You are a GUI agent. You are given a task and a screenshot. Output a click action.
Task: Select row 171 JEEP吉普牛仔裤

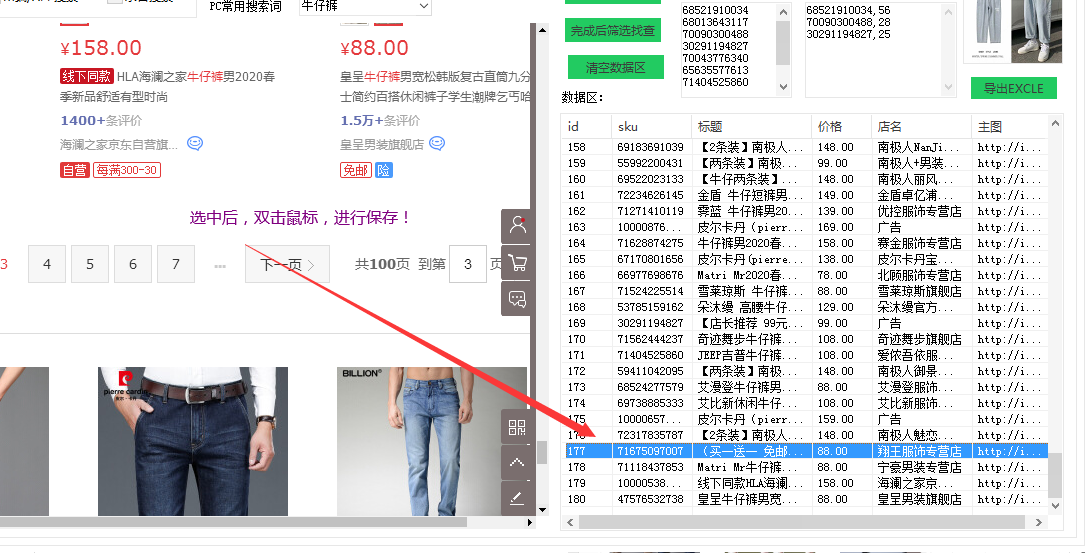(805, 355)
